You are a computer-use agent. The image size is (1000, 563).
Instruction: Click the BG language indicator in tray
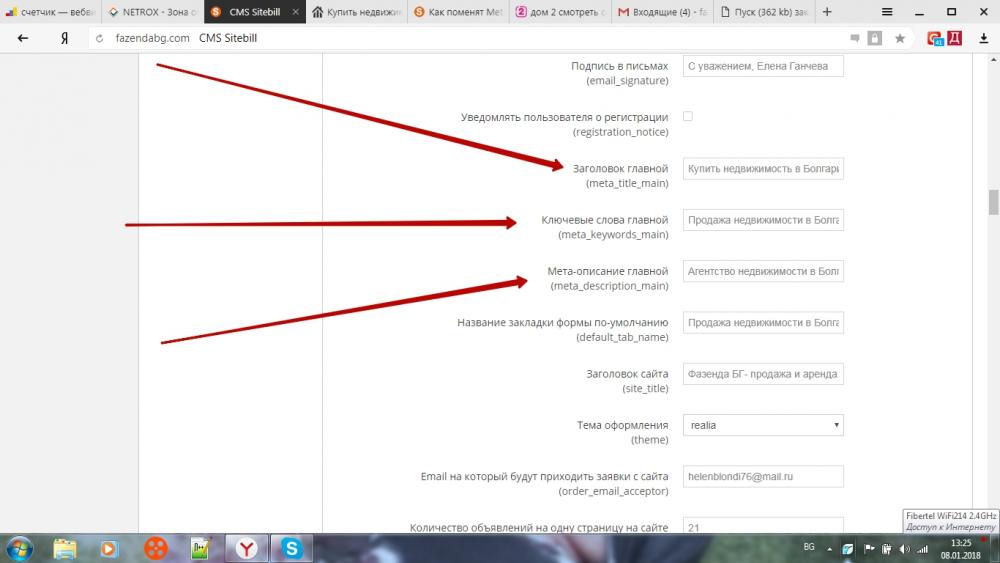pyautogui.click(x=809, y=547)
